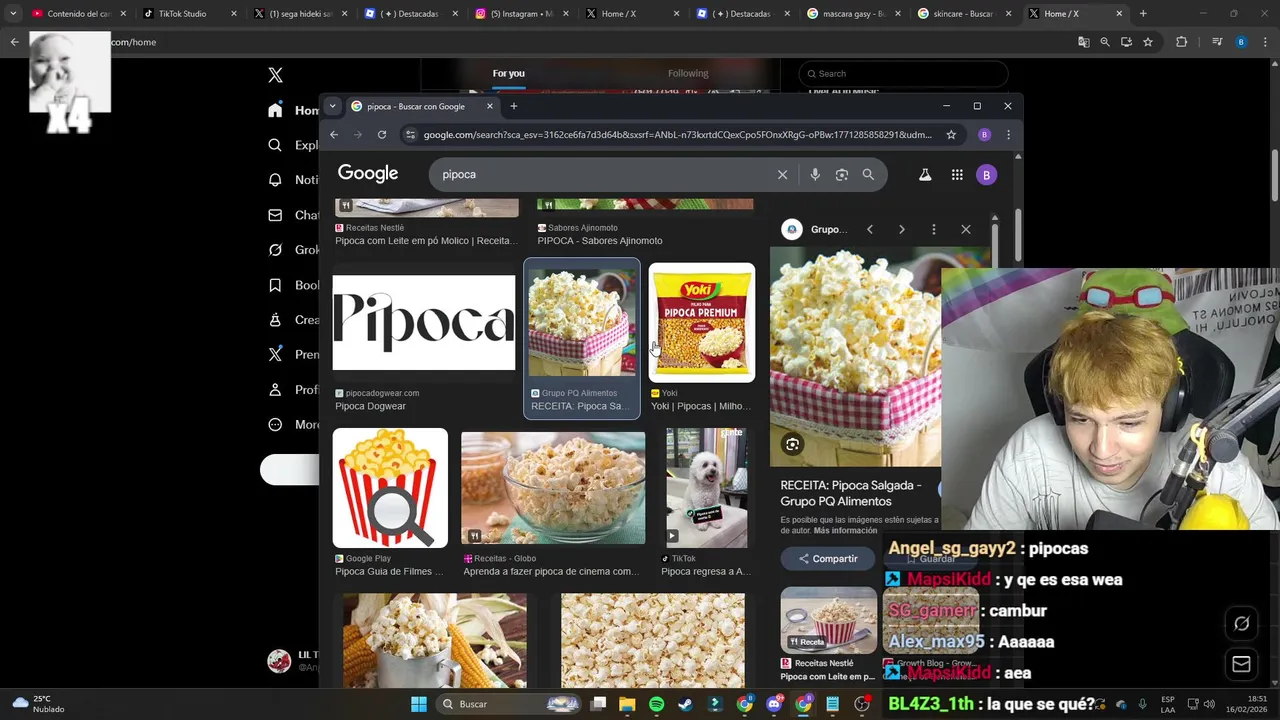The image size is (1280, 720).
Task: Open weather widget 25°C Nublado
Action: point(38,704)
